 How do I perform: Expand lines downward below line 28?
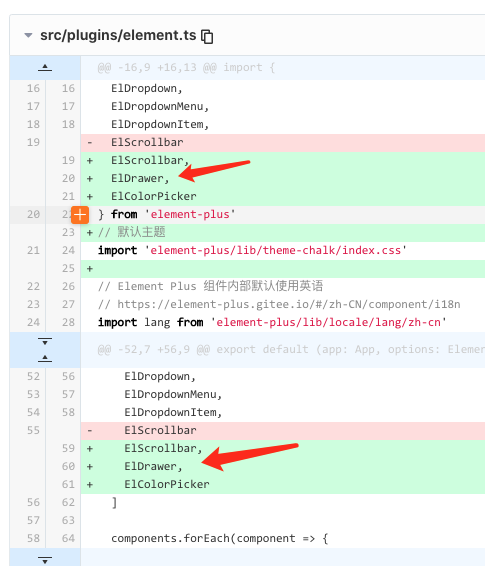(45, 341)
